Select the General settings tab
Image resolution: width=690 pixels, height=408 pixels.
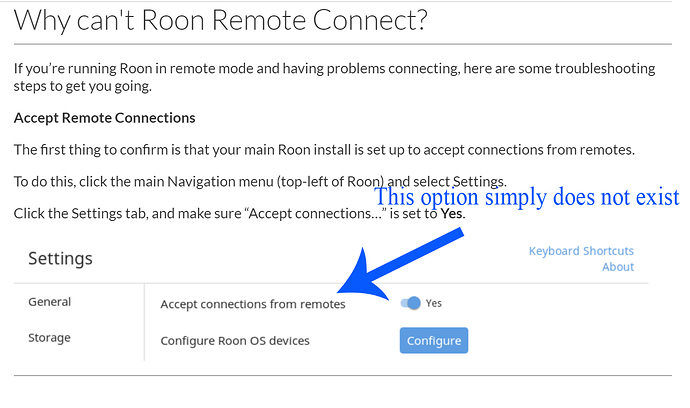tap(50, 302)
